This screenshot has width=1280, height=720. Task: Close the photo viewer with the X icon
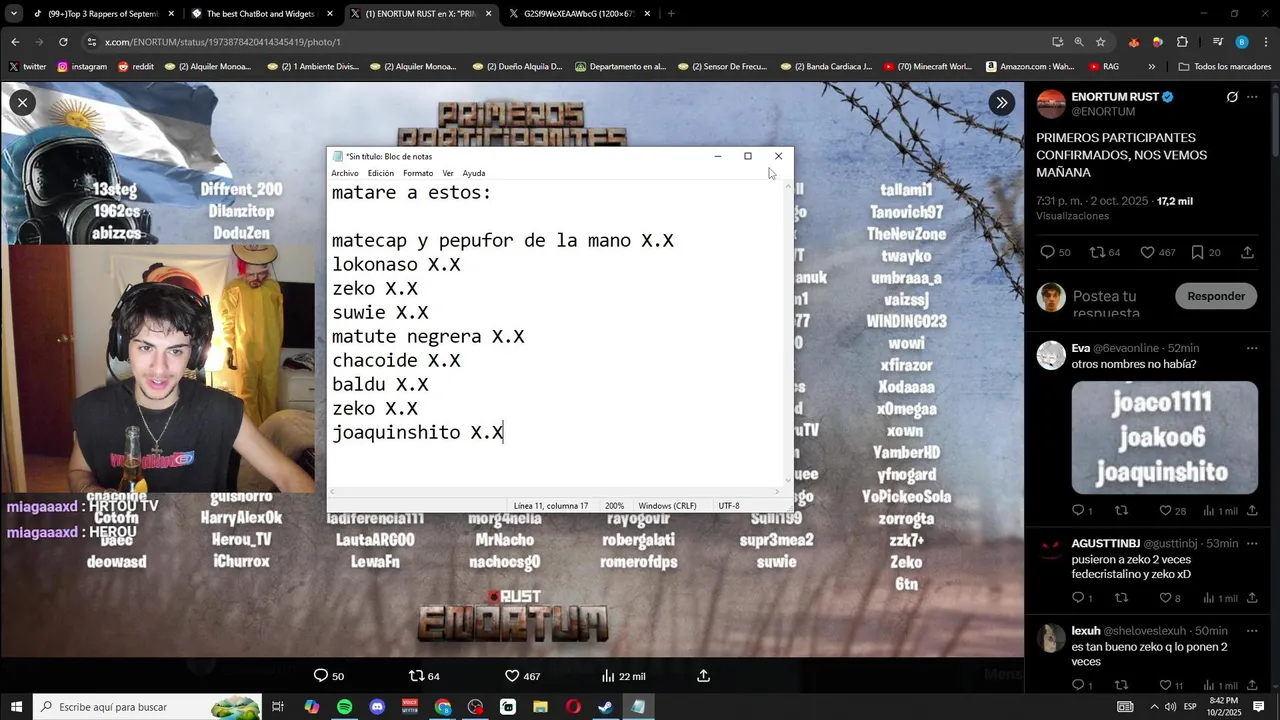pyautogui.click(x=22, y=102)
